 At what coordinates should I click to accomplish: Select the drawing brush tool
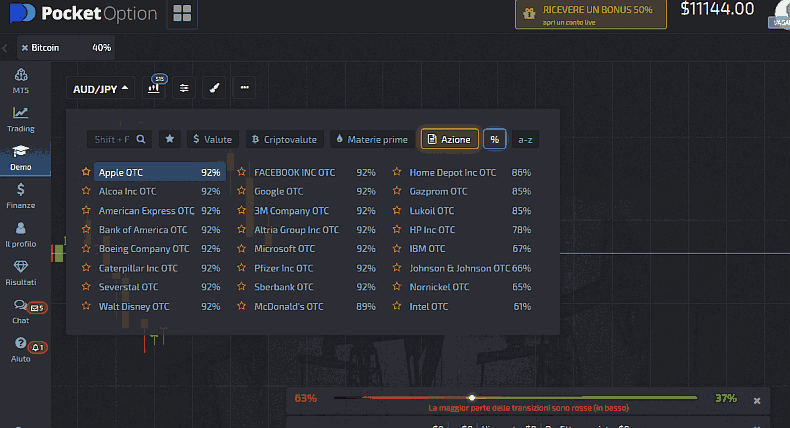pyautogui.click(x=214, y=88)
